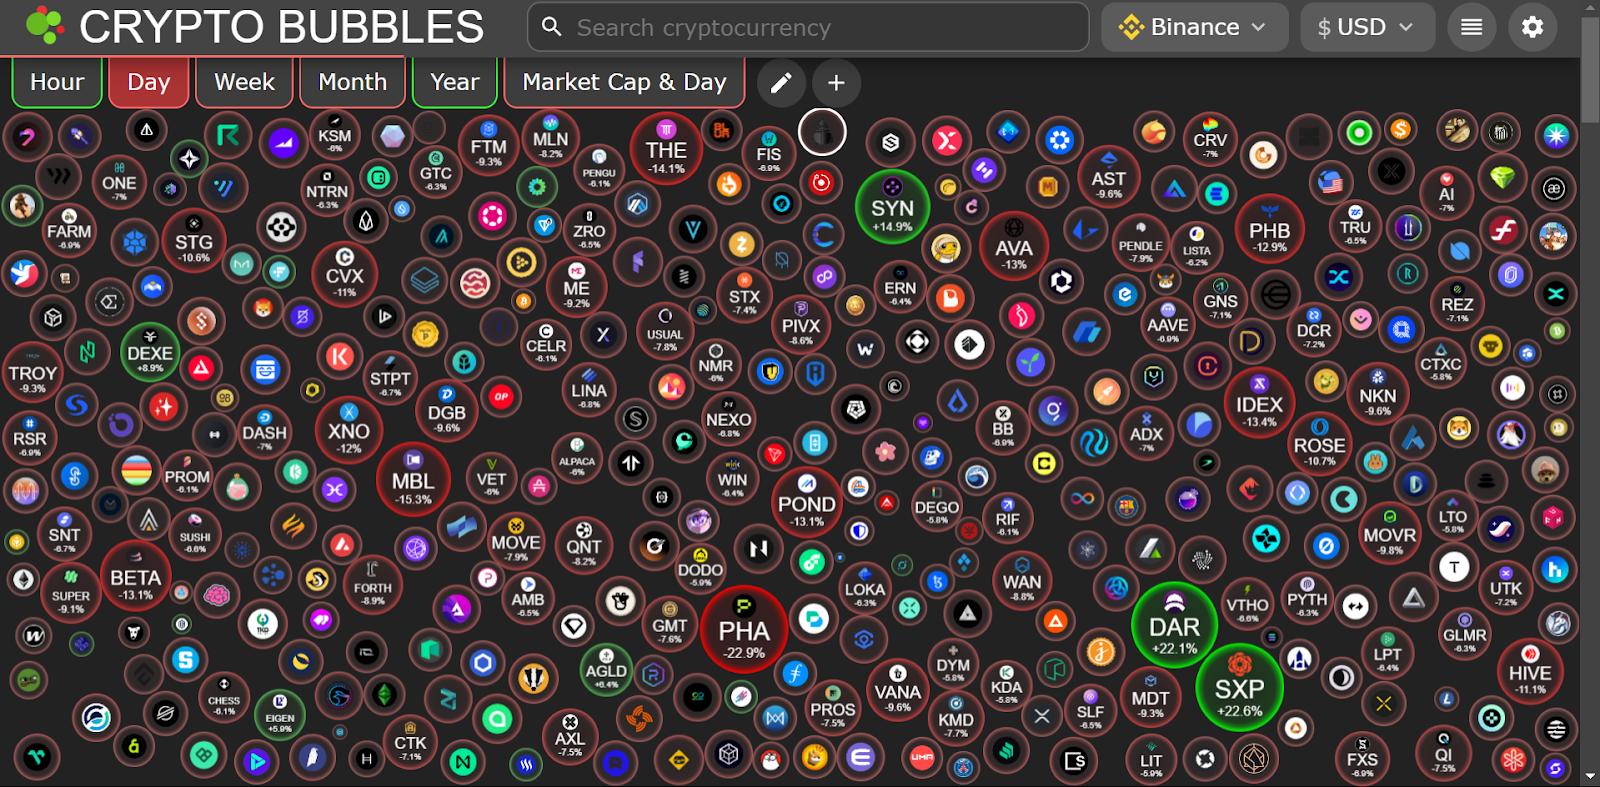Select the FTM -9.3% bubble
Screen dimensions: 1600x787
click(489, 145)
